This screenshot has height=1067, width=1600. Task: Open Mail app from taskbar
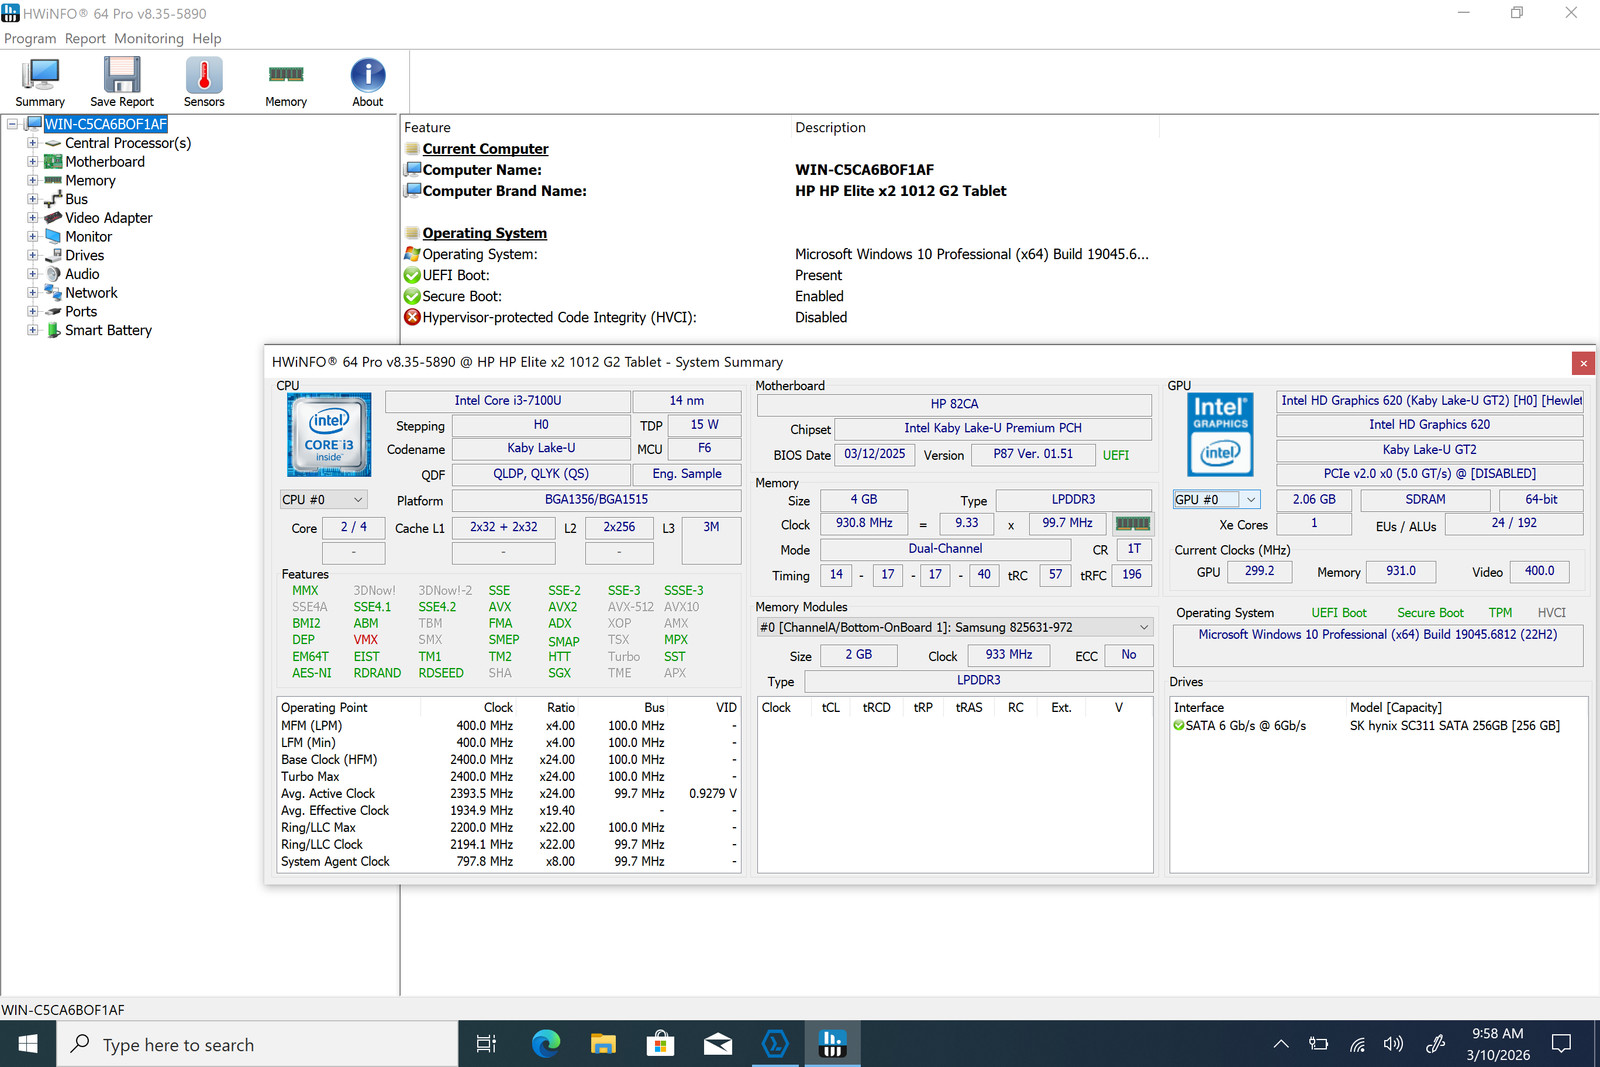(718, 1044)
